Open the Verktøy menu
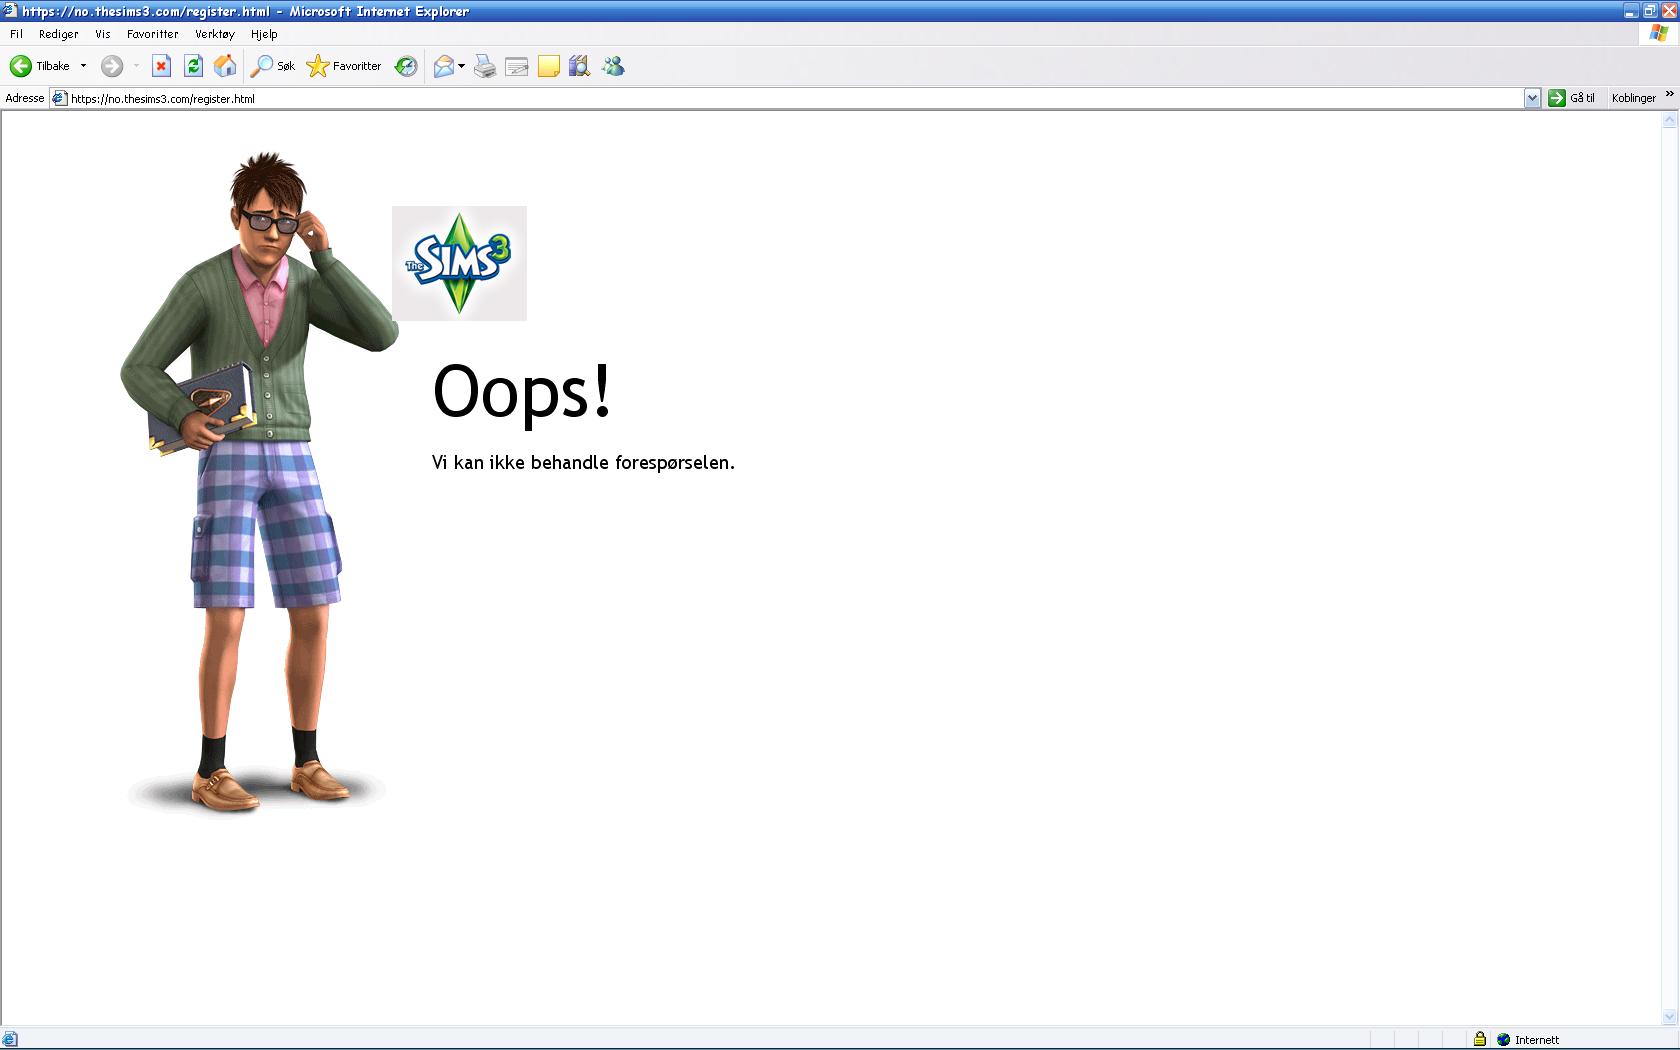Image resolution: width=1680 pixels, height=1050 pixels. 215,34
